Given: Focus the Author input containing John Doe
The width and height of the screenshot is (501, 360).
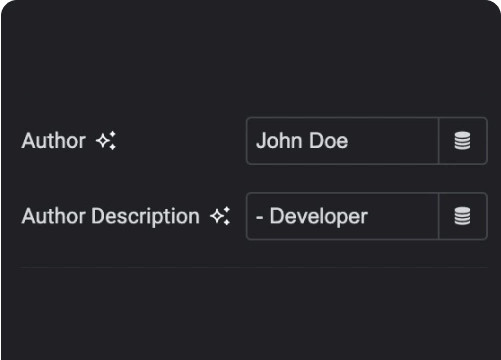Looking at the screenshot, I should click(342, 141).
